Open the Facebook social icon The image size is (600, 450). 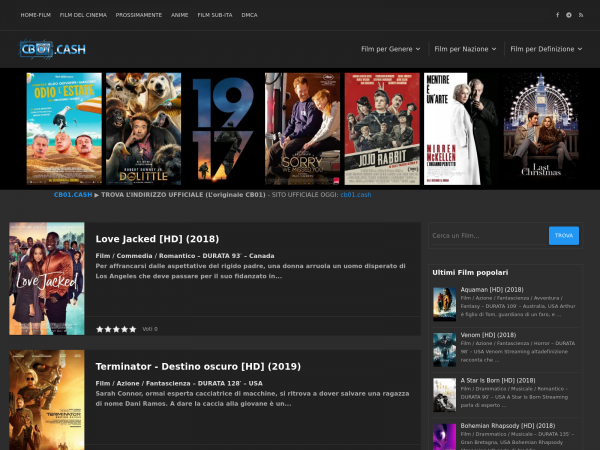[557, 15]
